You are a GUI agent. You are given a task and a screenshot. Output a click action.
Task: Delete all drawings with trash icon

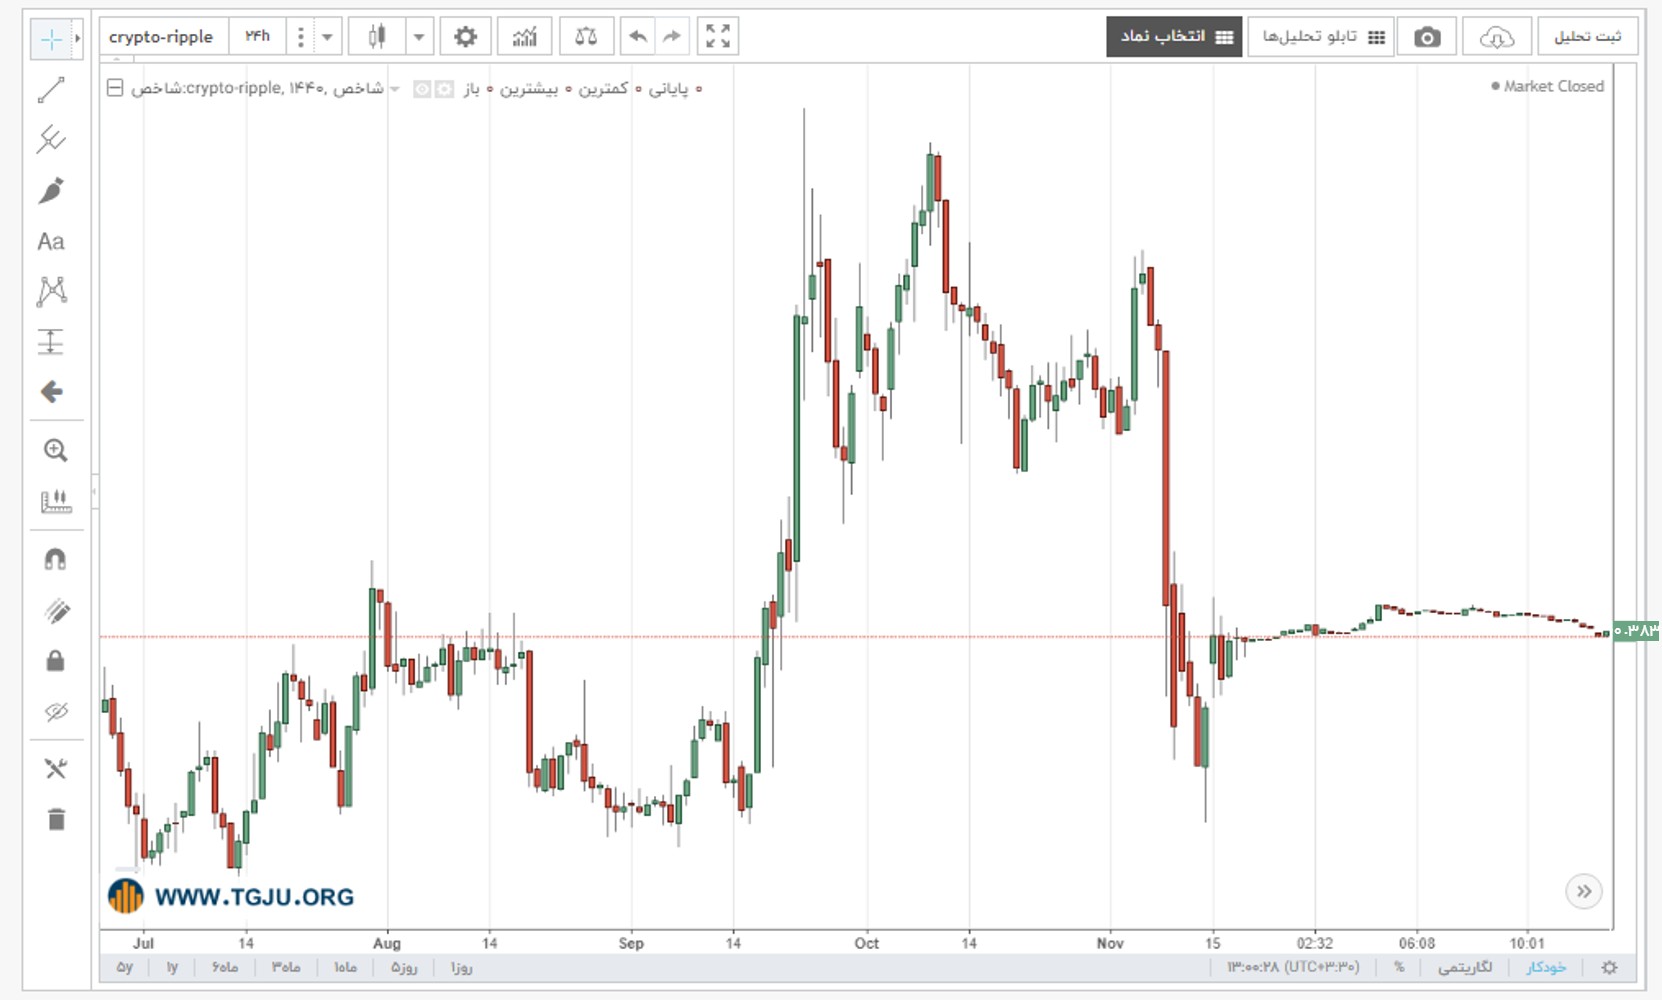(55, 820)
